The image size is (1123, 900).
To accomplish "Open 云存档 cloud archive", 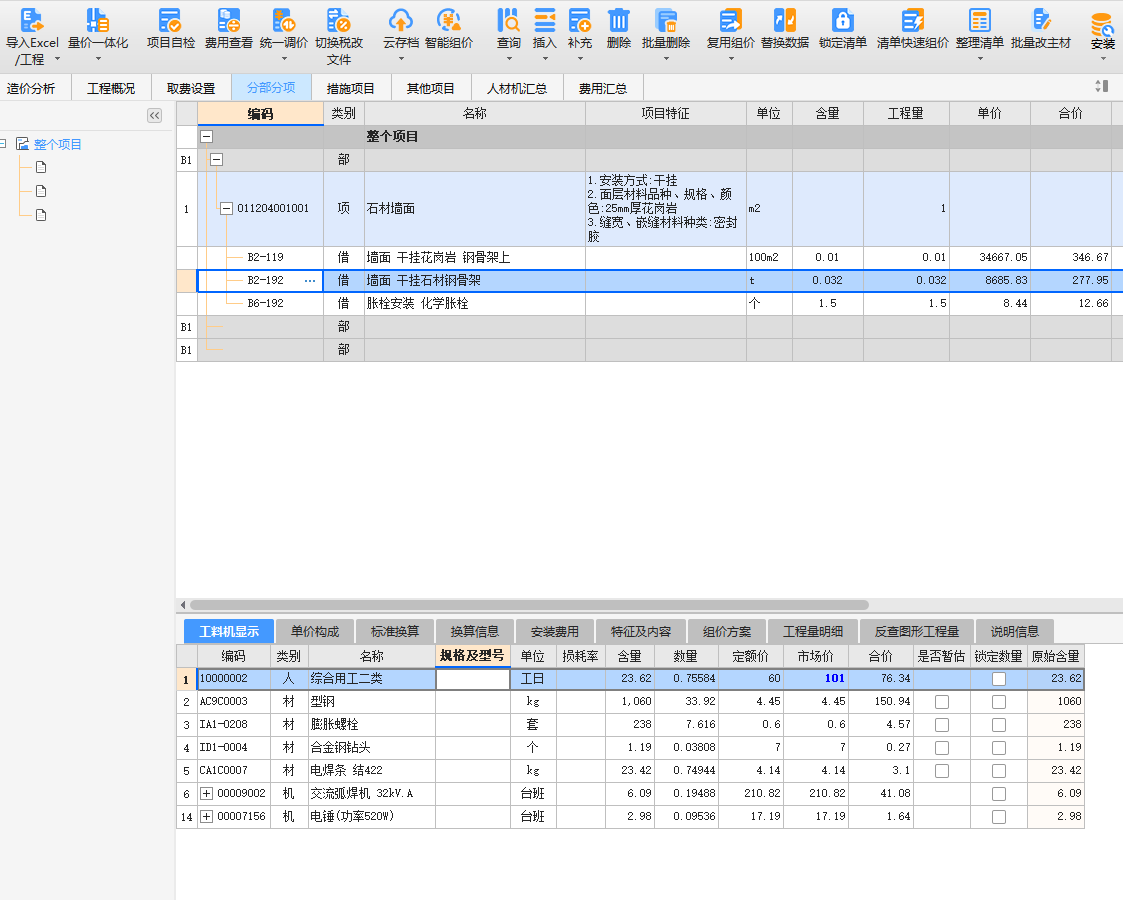I will (x=400, y=20).
